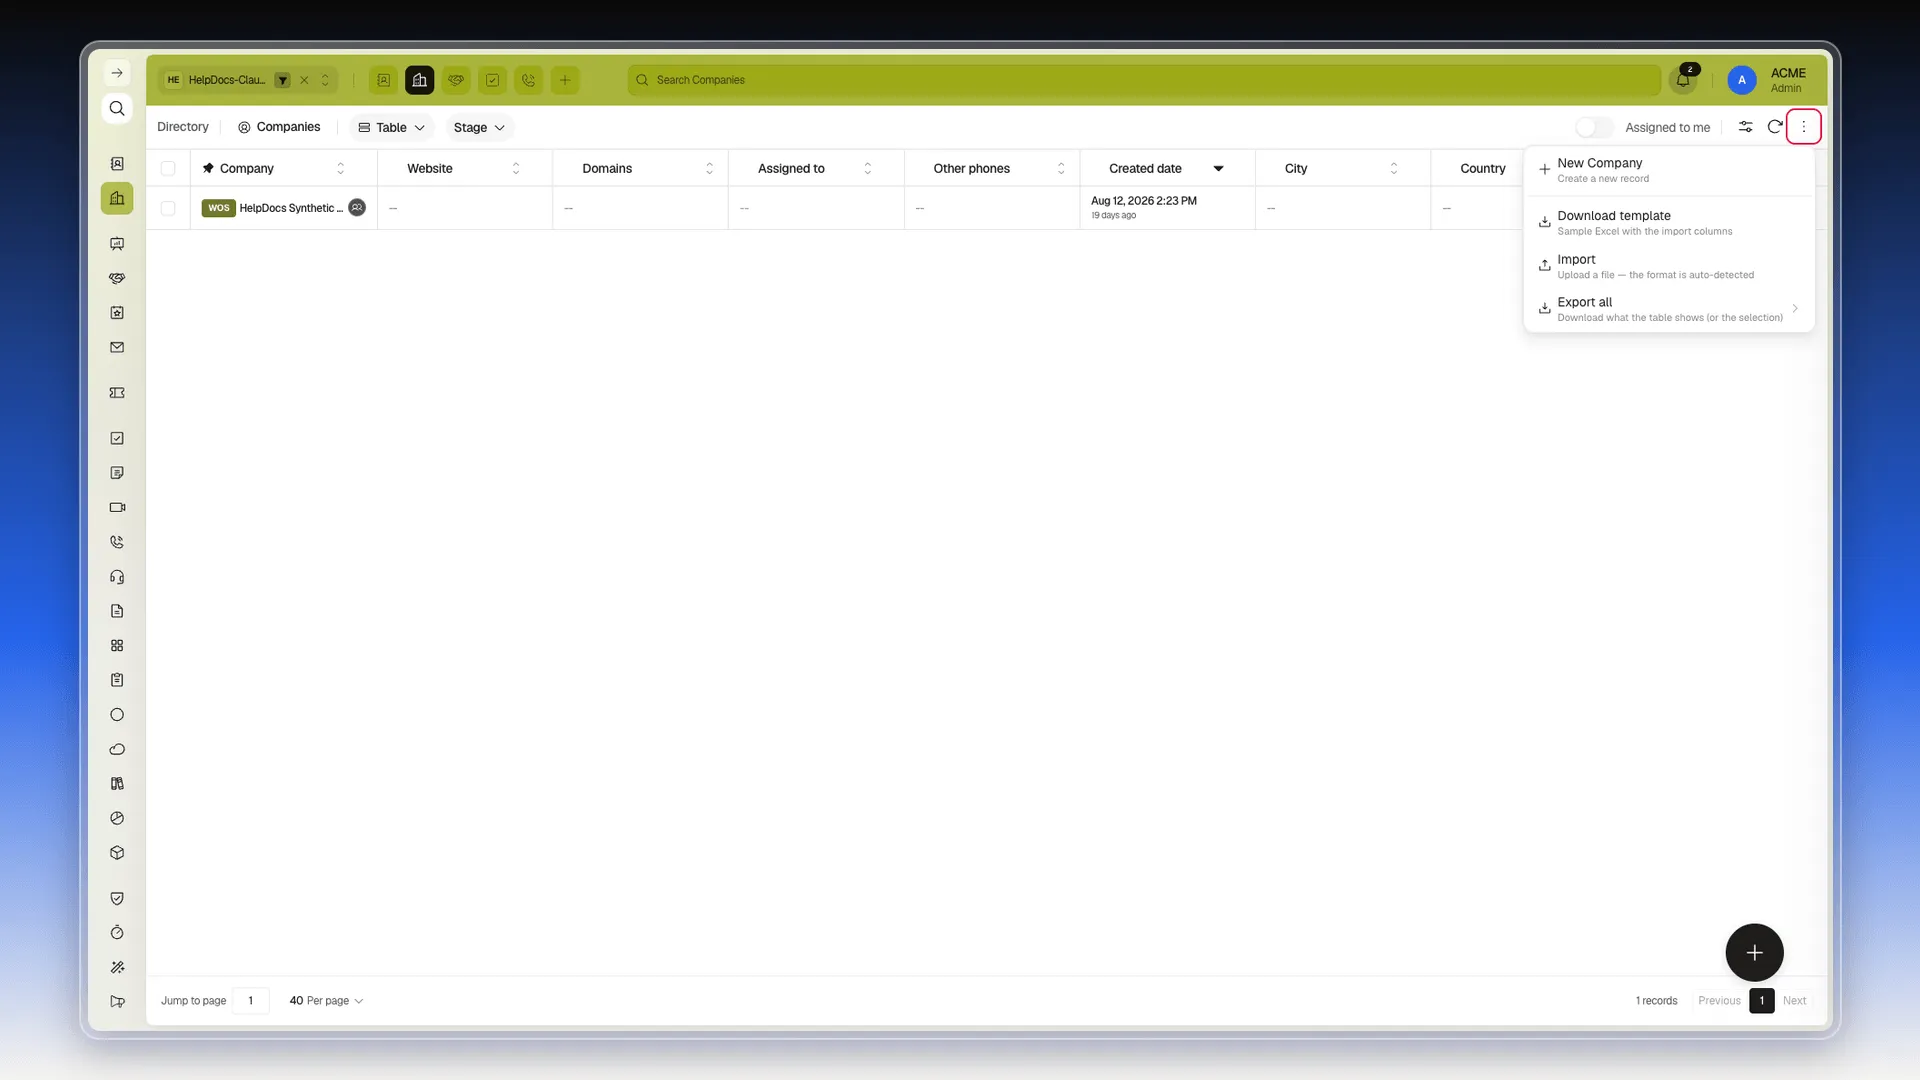The image size is (1920, 1080).
Task: Open the ACME Admin account avatar
Action: (1741, 80)
